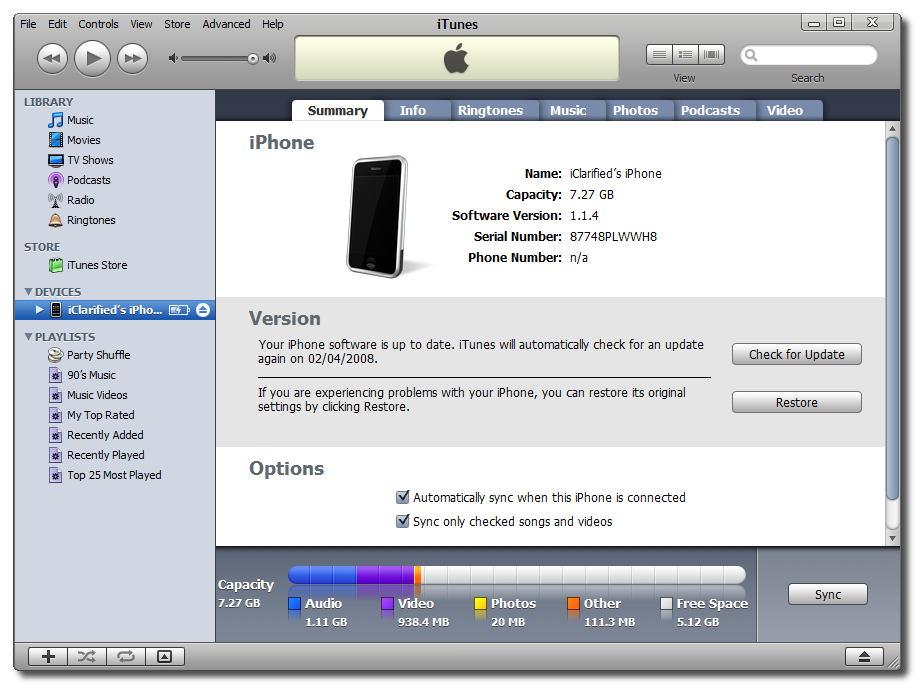Toggle repeat in the bottom bar
Screen dimensions: 916x685
(x=126, y=657)
